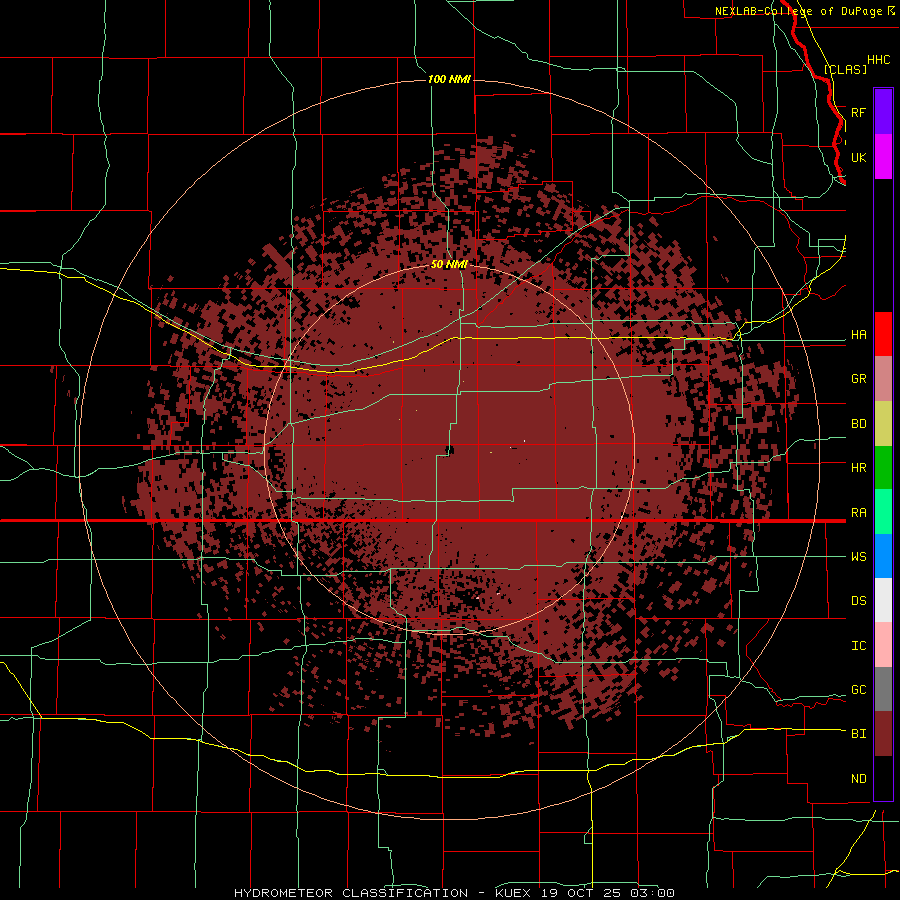Click the RA legend label
Image resolution: width=900 pixels, height=900 pixels.
click(858, 513)
